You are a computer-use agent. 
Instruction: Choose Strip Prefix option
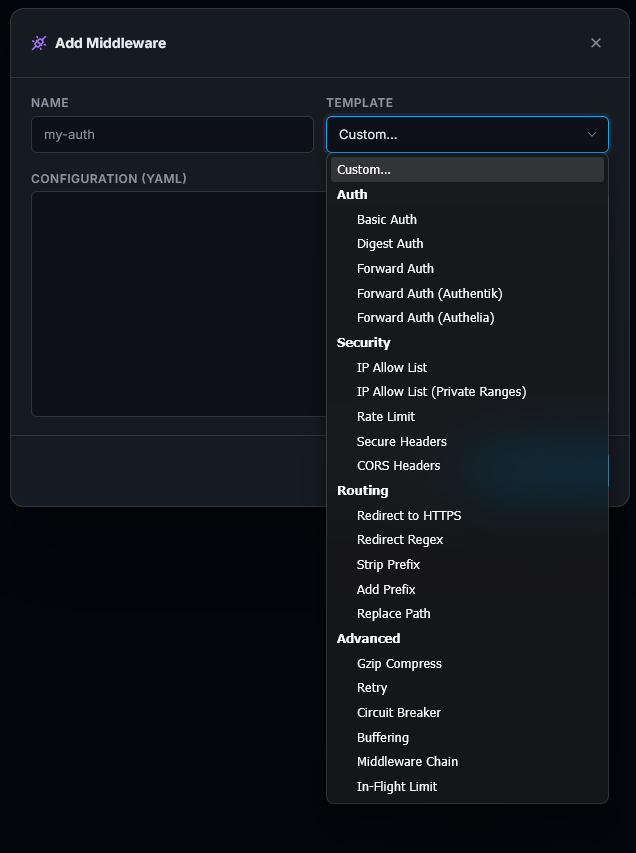pos(388,564)
